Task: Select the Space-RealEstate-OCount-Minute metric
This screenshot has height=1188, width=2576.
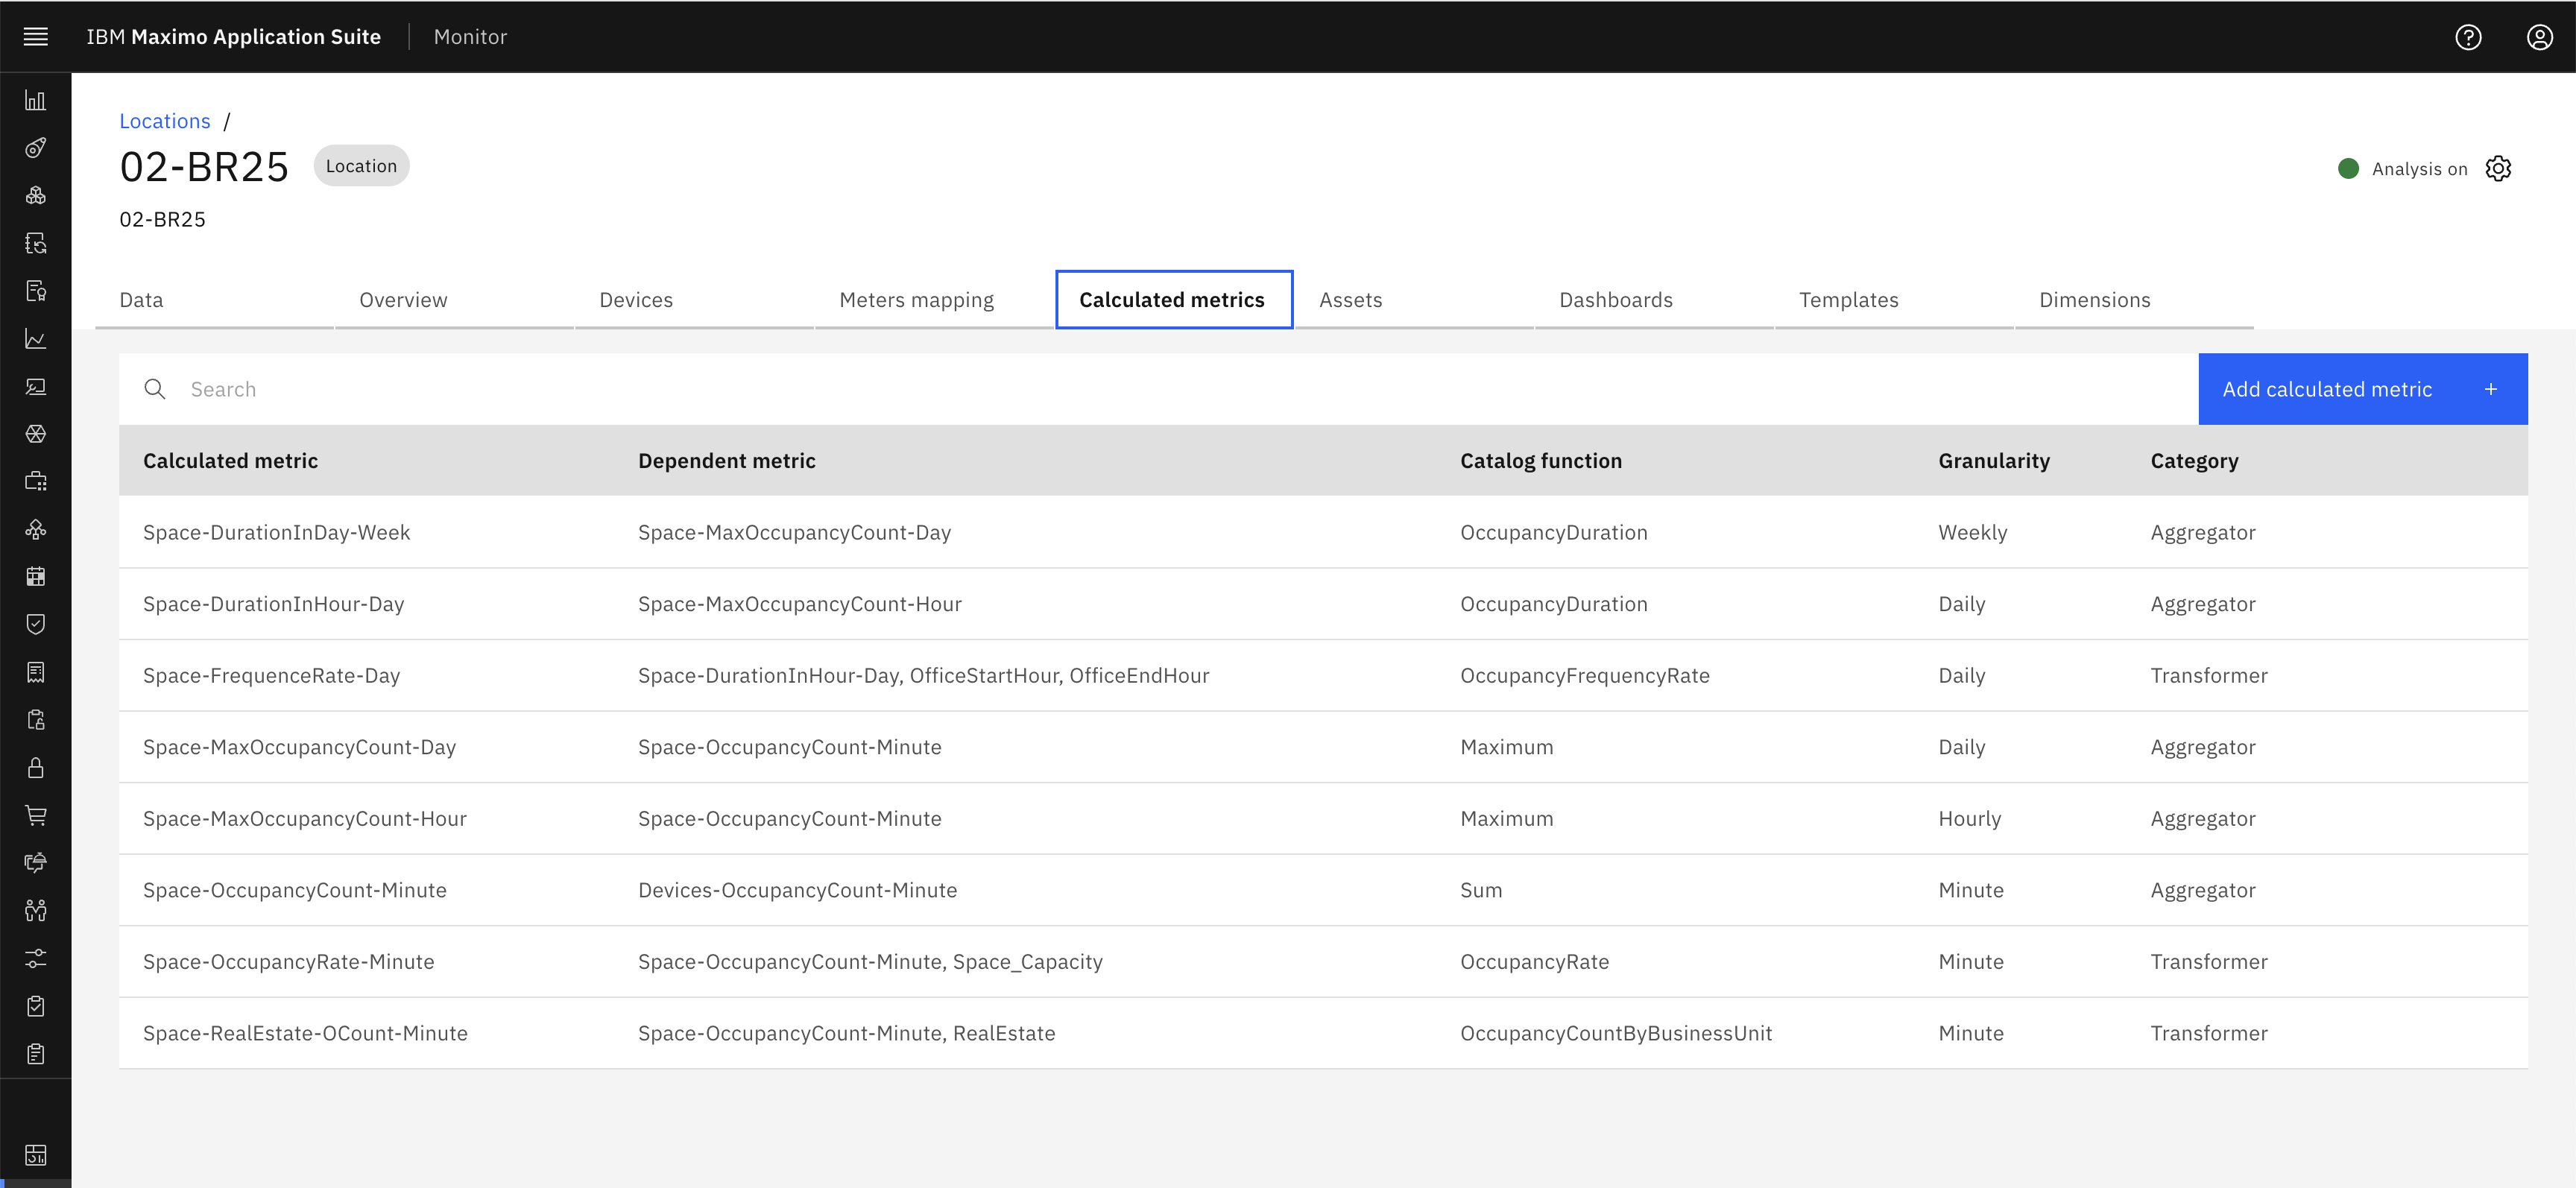Action: [x=306, y=1033]
